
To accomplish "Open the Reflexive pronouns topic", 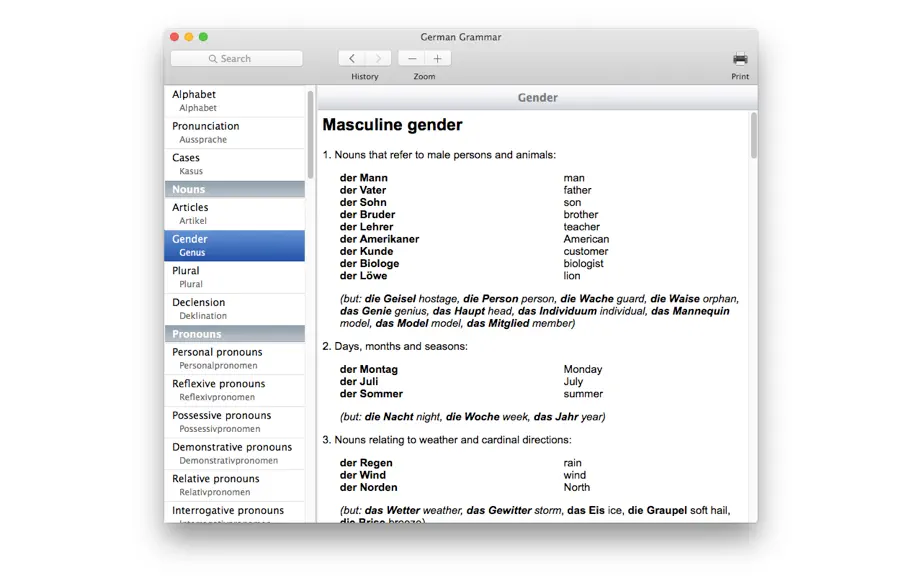I will (x=235, y=390).
